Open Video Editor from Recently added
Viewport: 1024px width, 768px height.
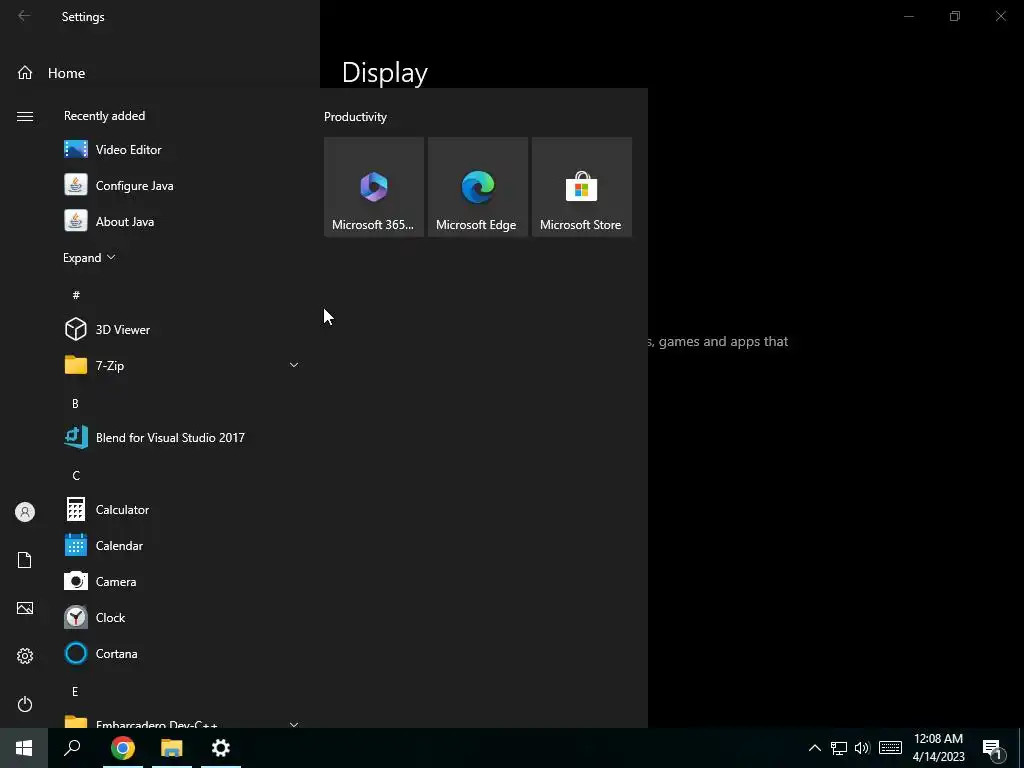pos(181,150)
